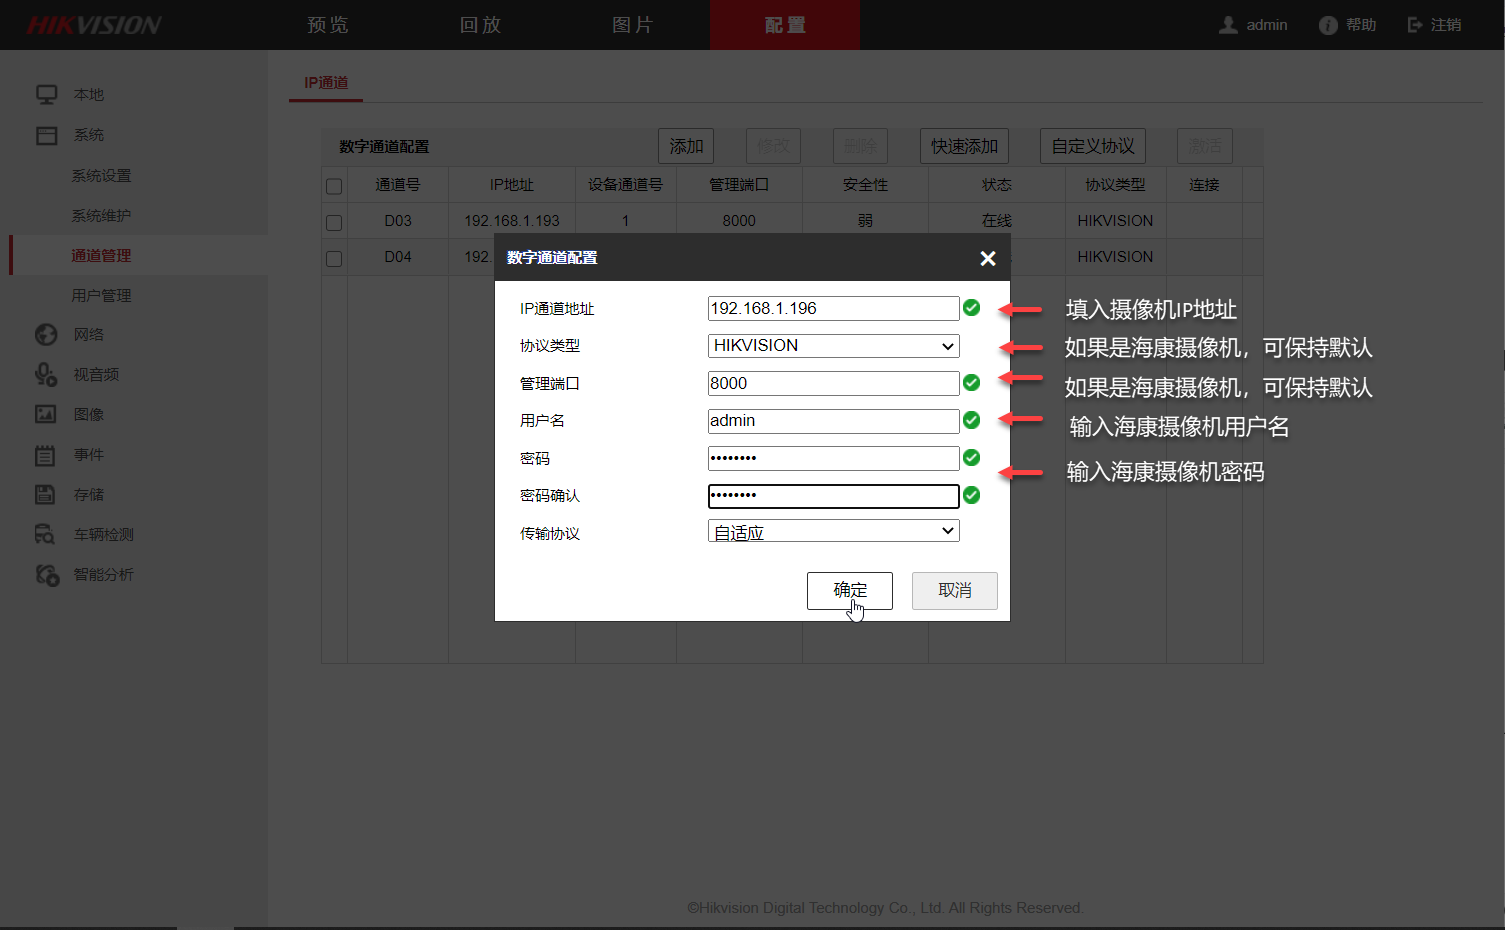Click the Local (本地) monitor icon

47,95
